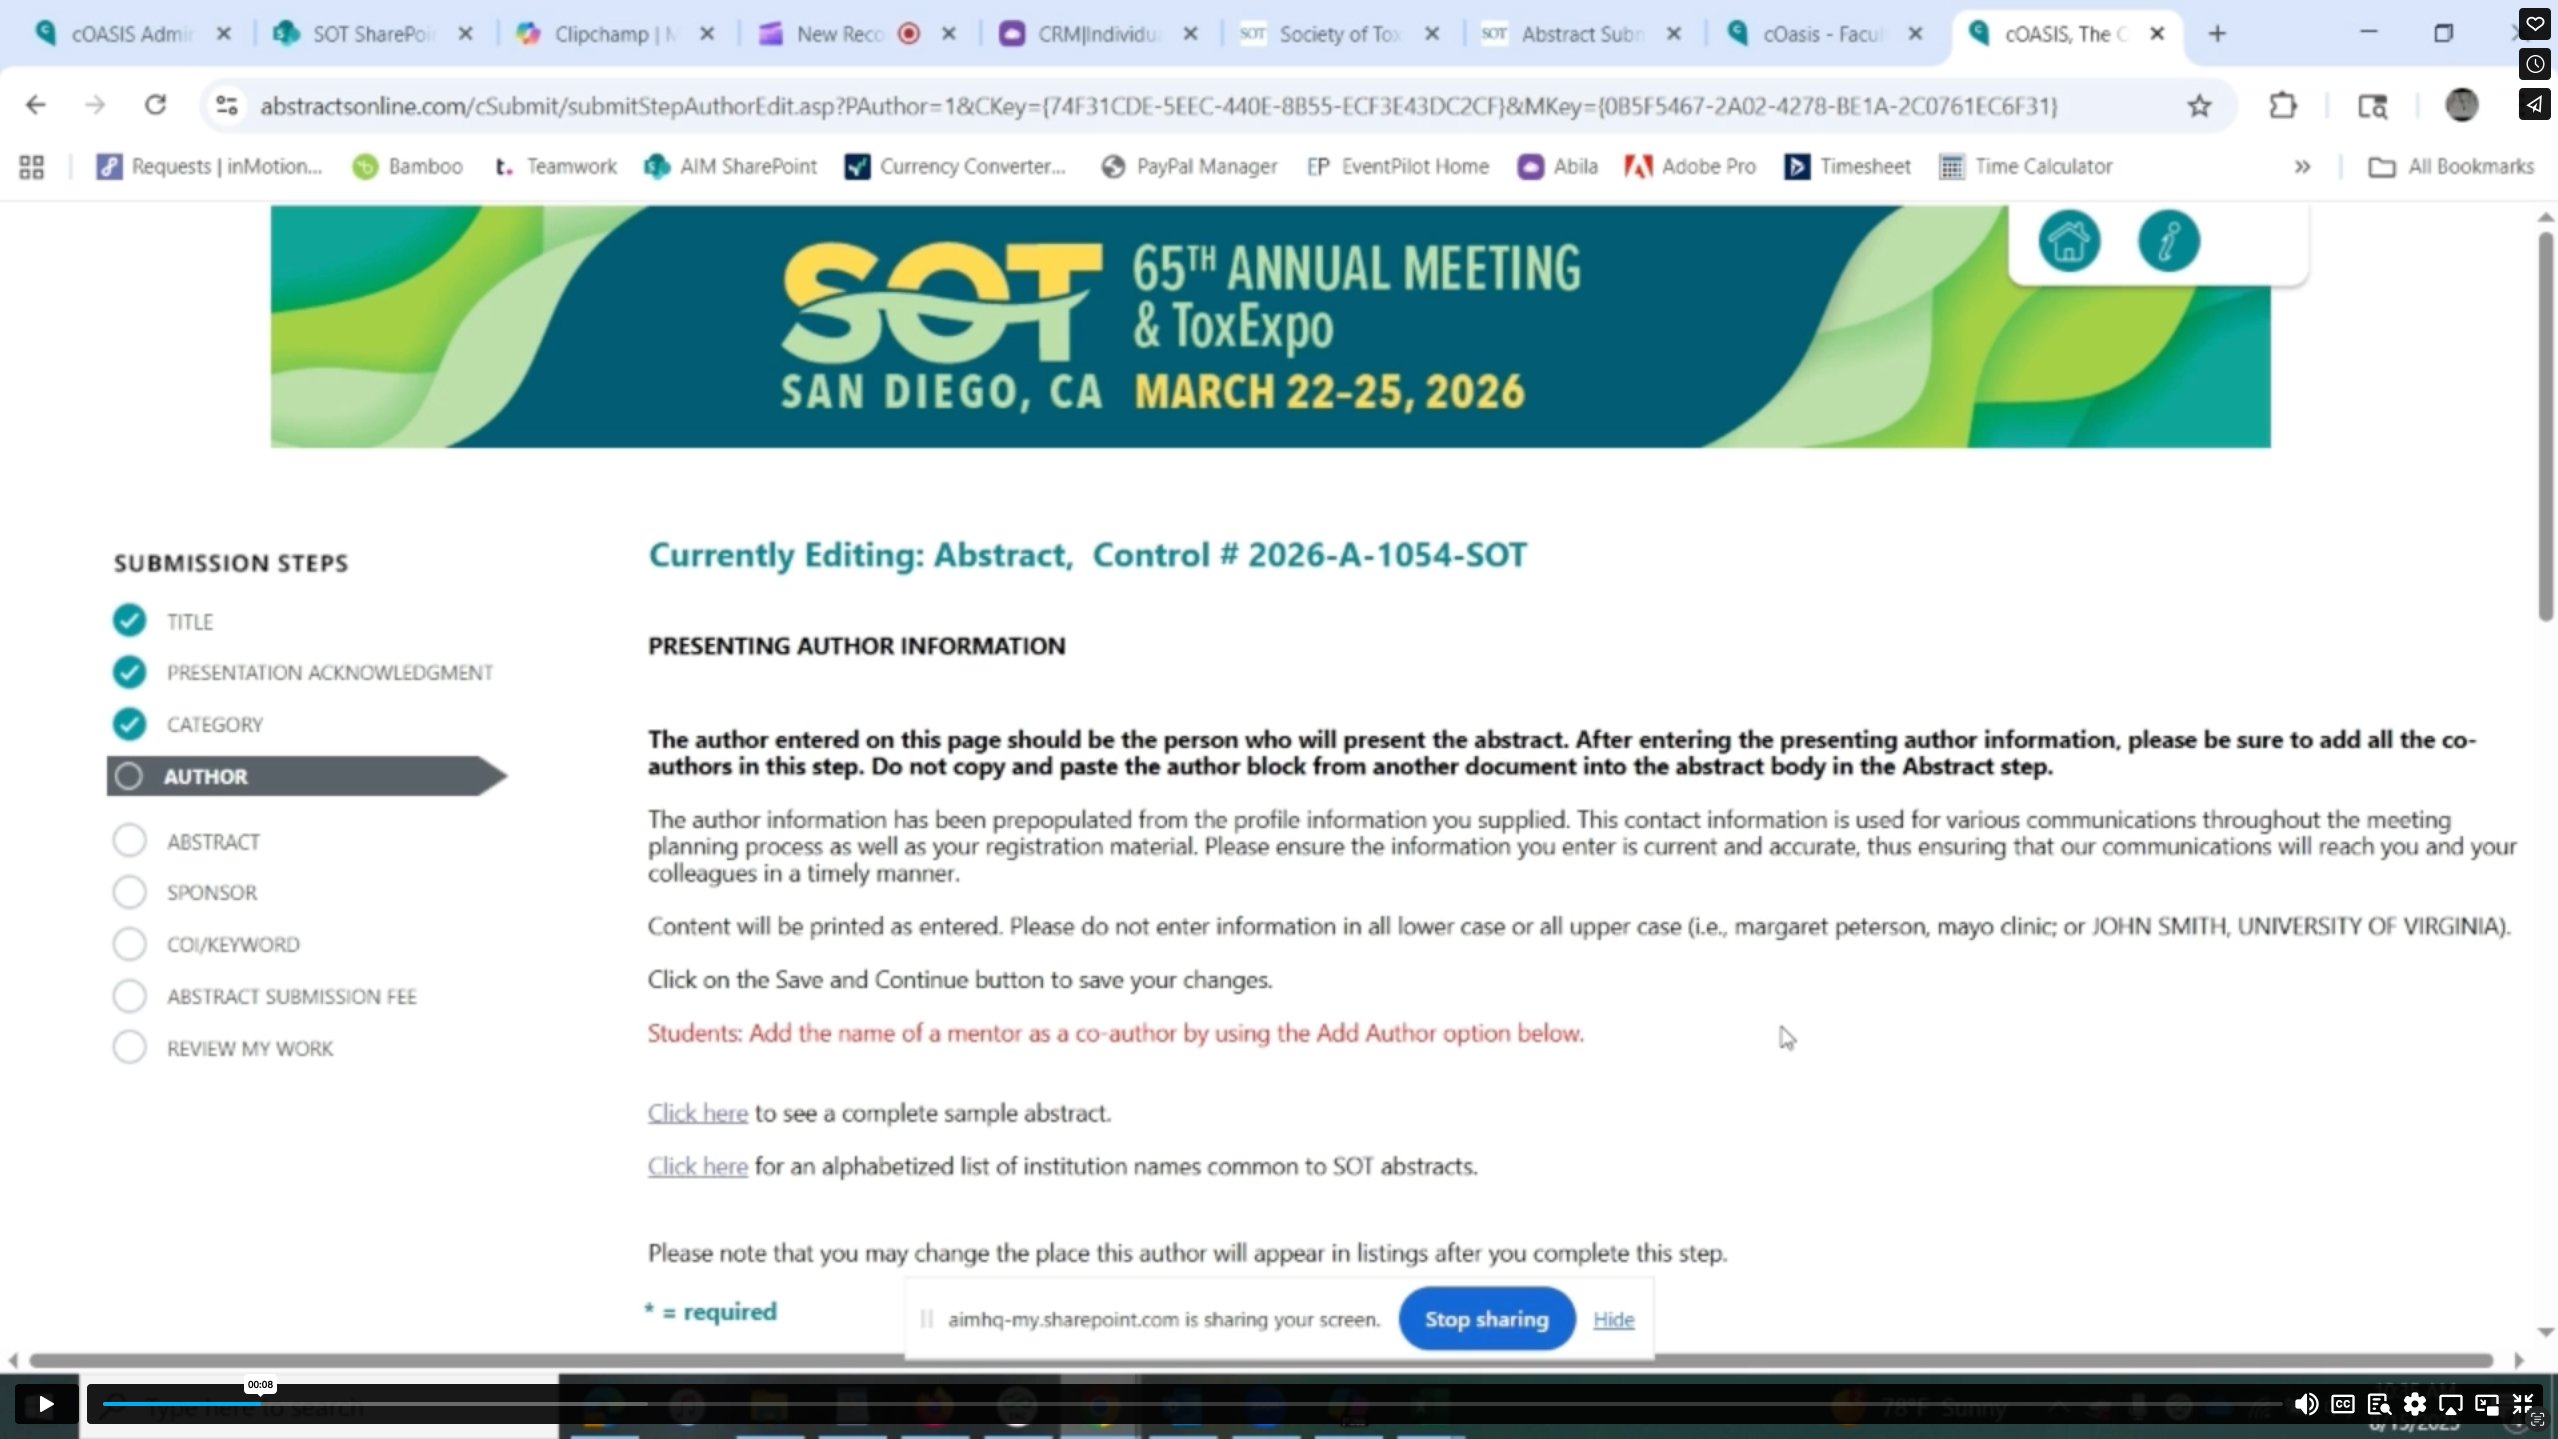Open video player settings gear
This screenshot has height=1439, width=2558.
tap(2414, 1404)
